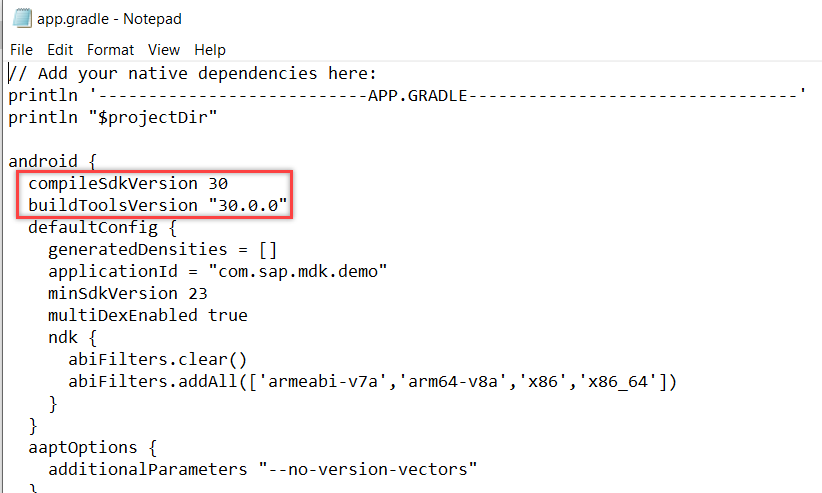Click the abiFilters.addAll line with architectures
The image size is (822, 493).
(373, 382)
